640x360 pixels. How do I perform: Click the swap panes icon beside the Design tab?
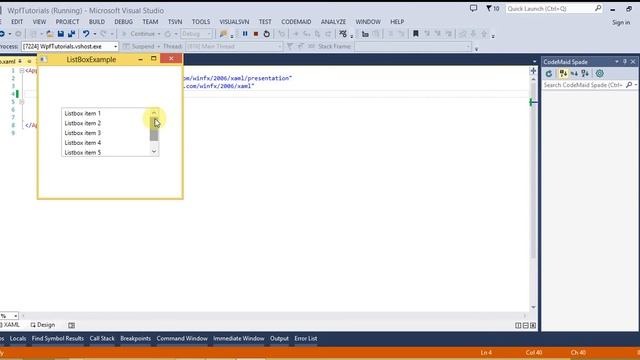tap(71, 325)
